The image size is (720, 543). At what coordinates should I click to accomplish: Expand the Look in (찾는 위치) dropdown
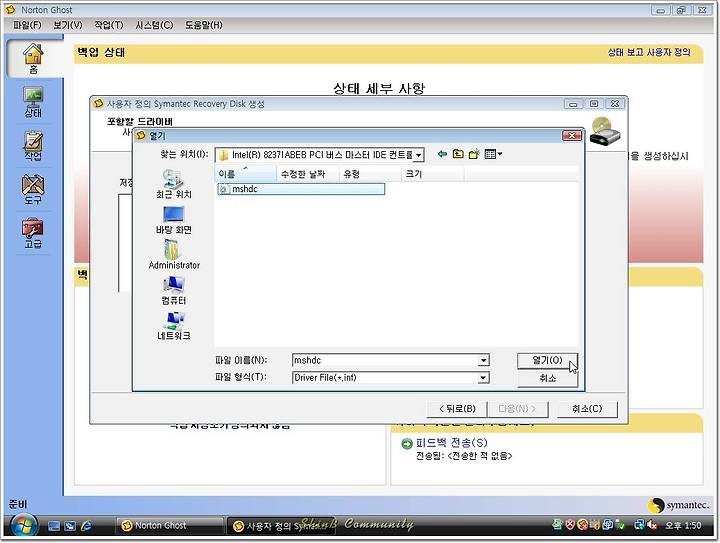pos(418,155)
